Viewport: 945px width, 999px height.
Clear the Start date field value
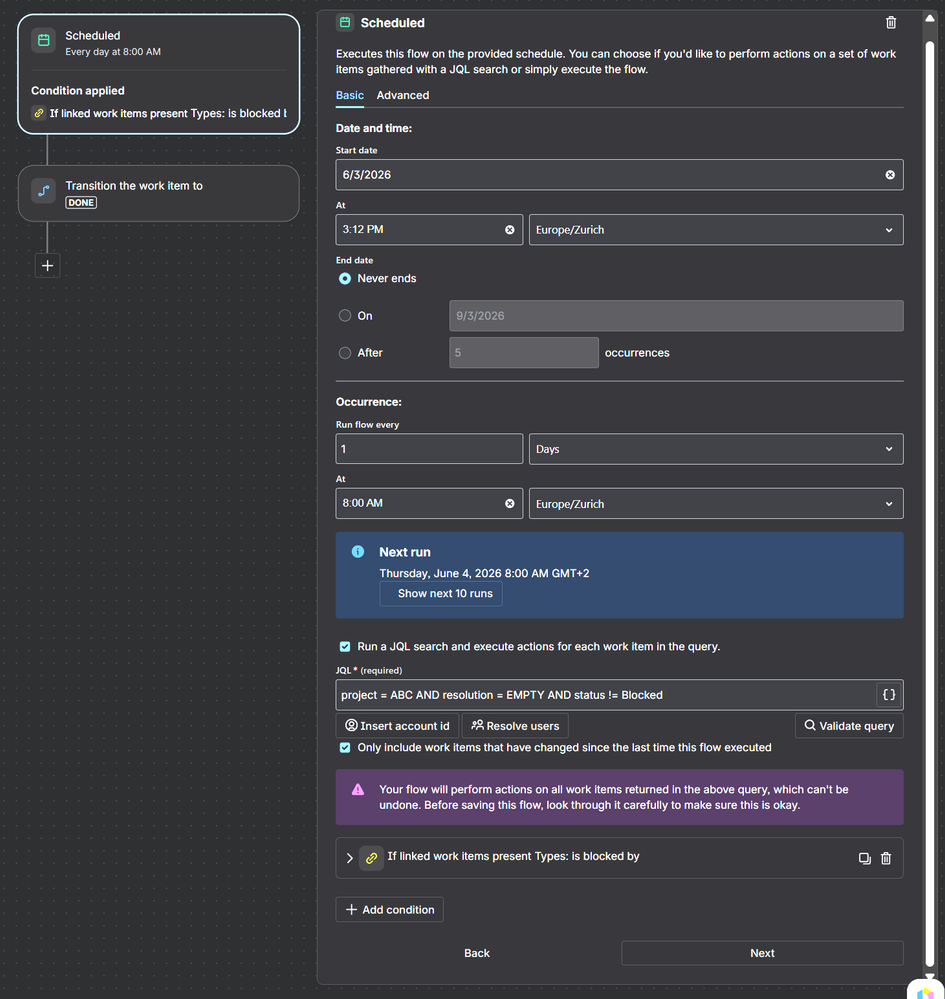coord(890,175)
